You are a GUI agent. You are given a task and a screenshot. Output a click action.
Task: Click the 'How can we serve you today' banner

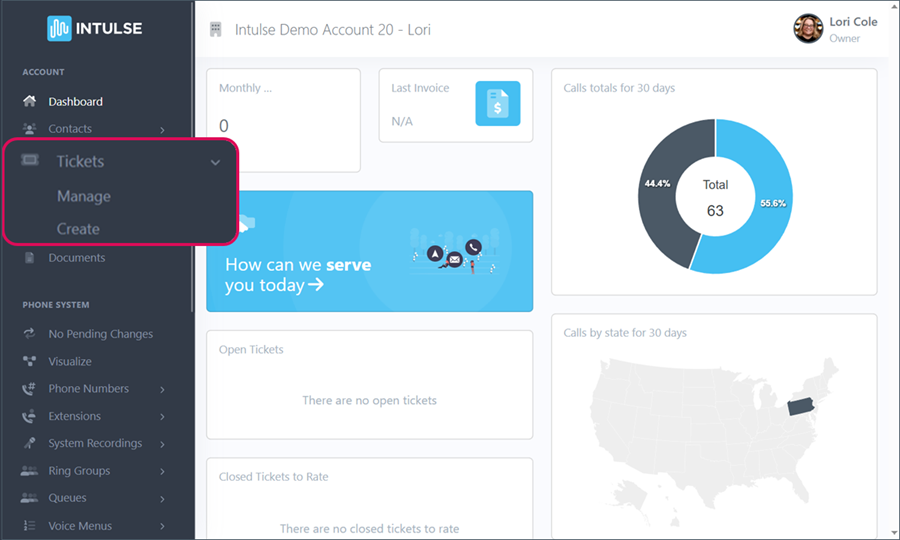pos(369,251)
